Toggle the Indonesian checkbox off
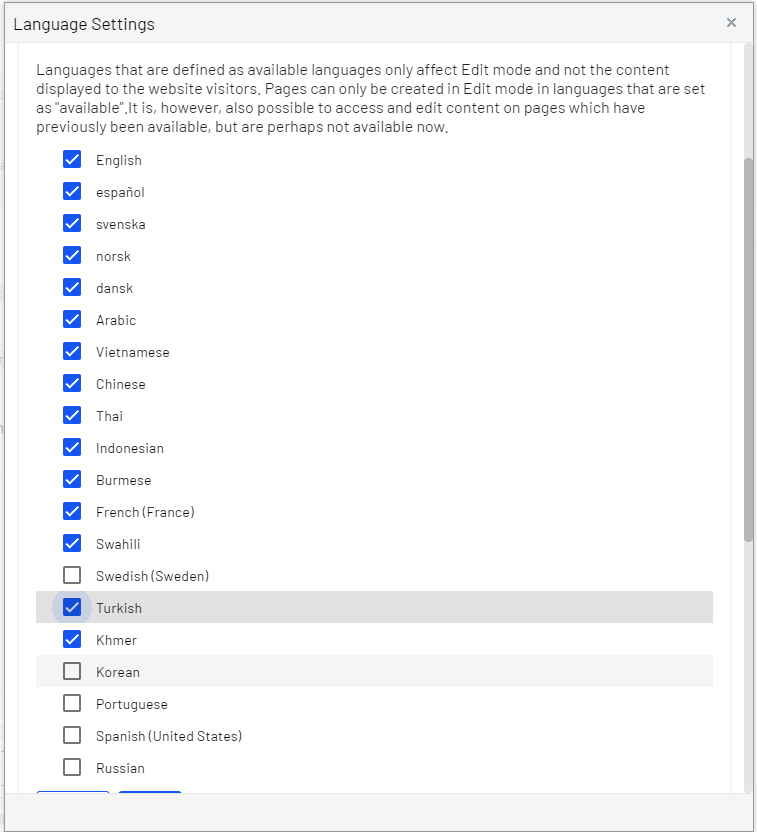 72,447
